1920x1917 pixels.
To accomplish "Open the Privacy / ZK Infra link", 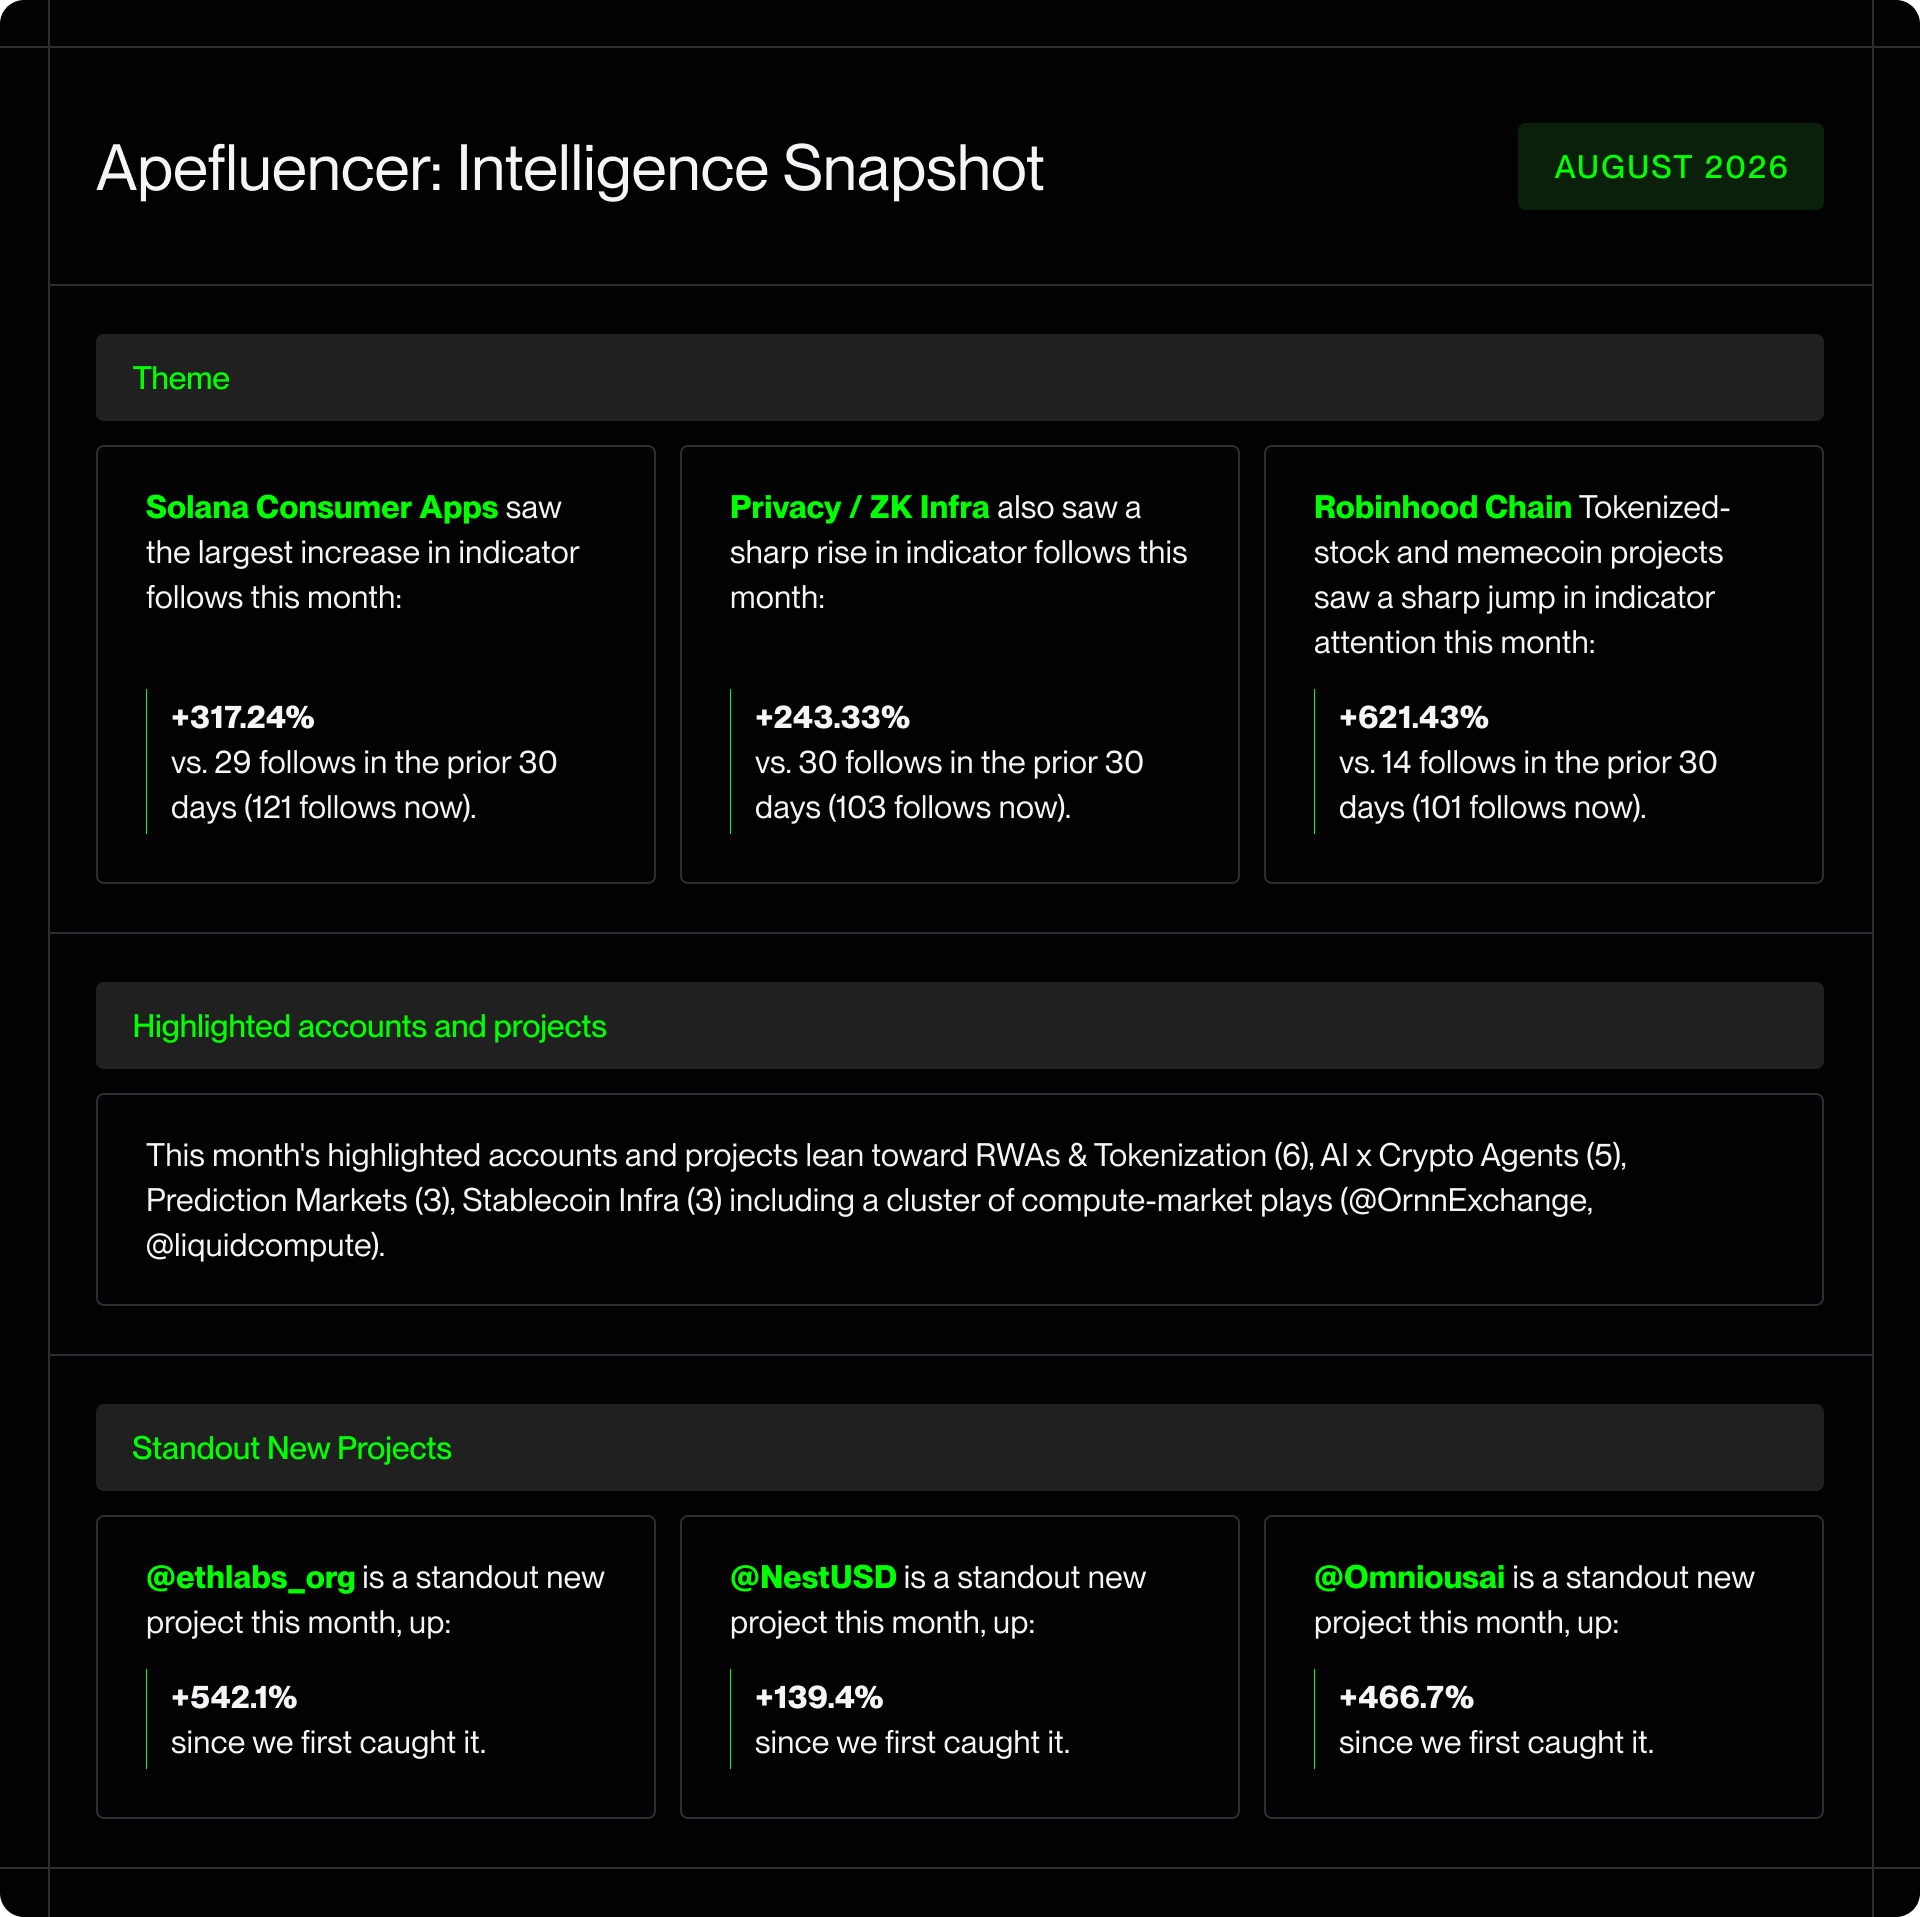I will (x=859, y=507).
